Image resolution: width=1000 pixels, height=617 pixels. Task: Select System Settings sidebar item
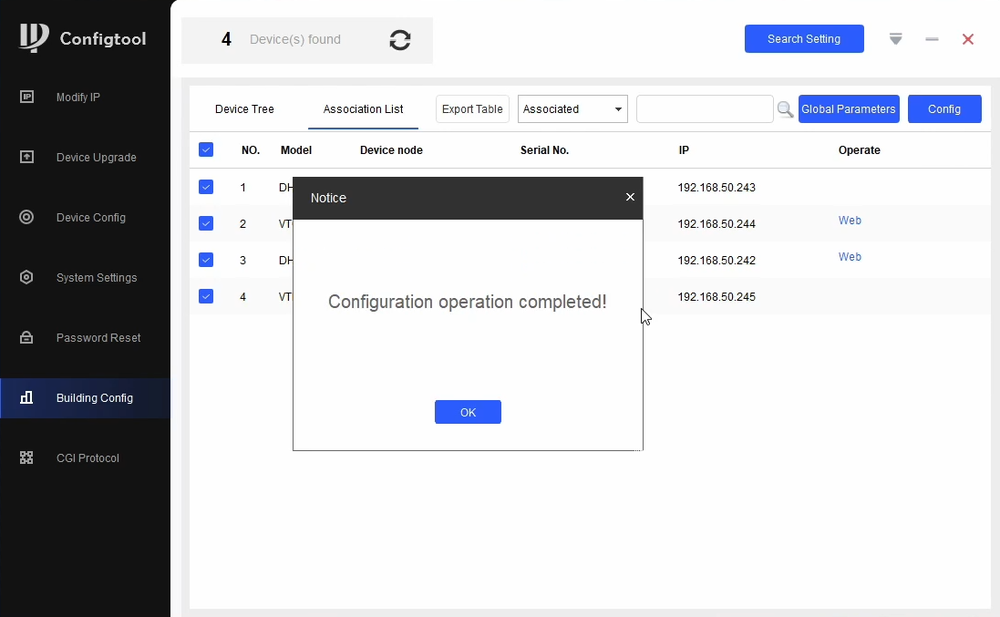click(96, 277)
